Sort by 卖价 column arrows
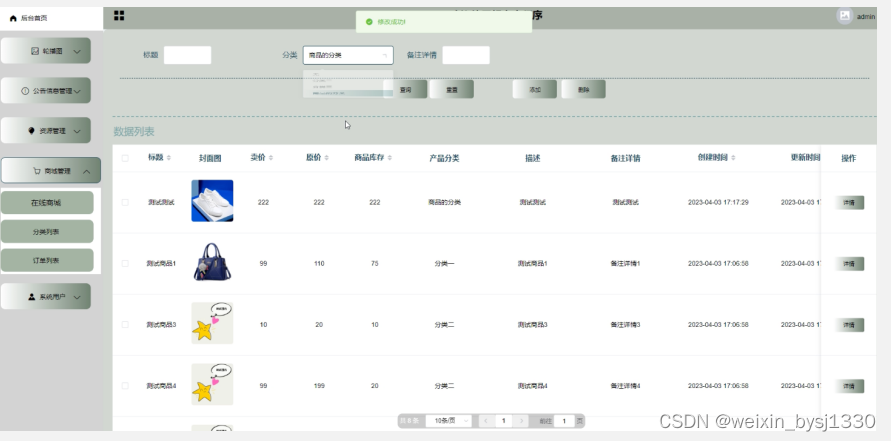 [270, 157]
